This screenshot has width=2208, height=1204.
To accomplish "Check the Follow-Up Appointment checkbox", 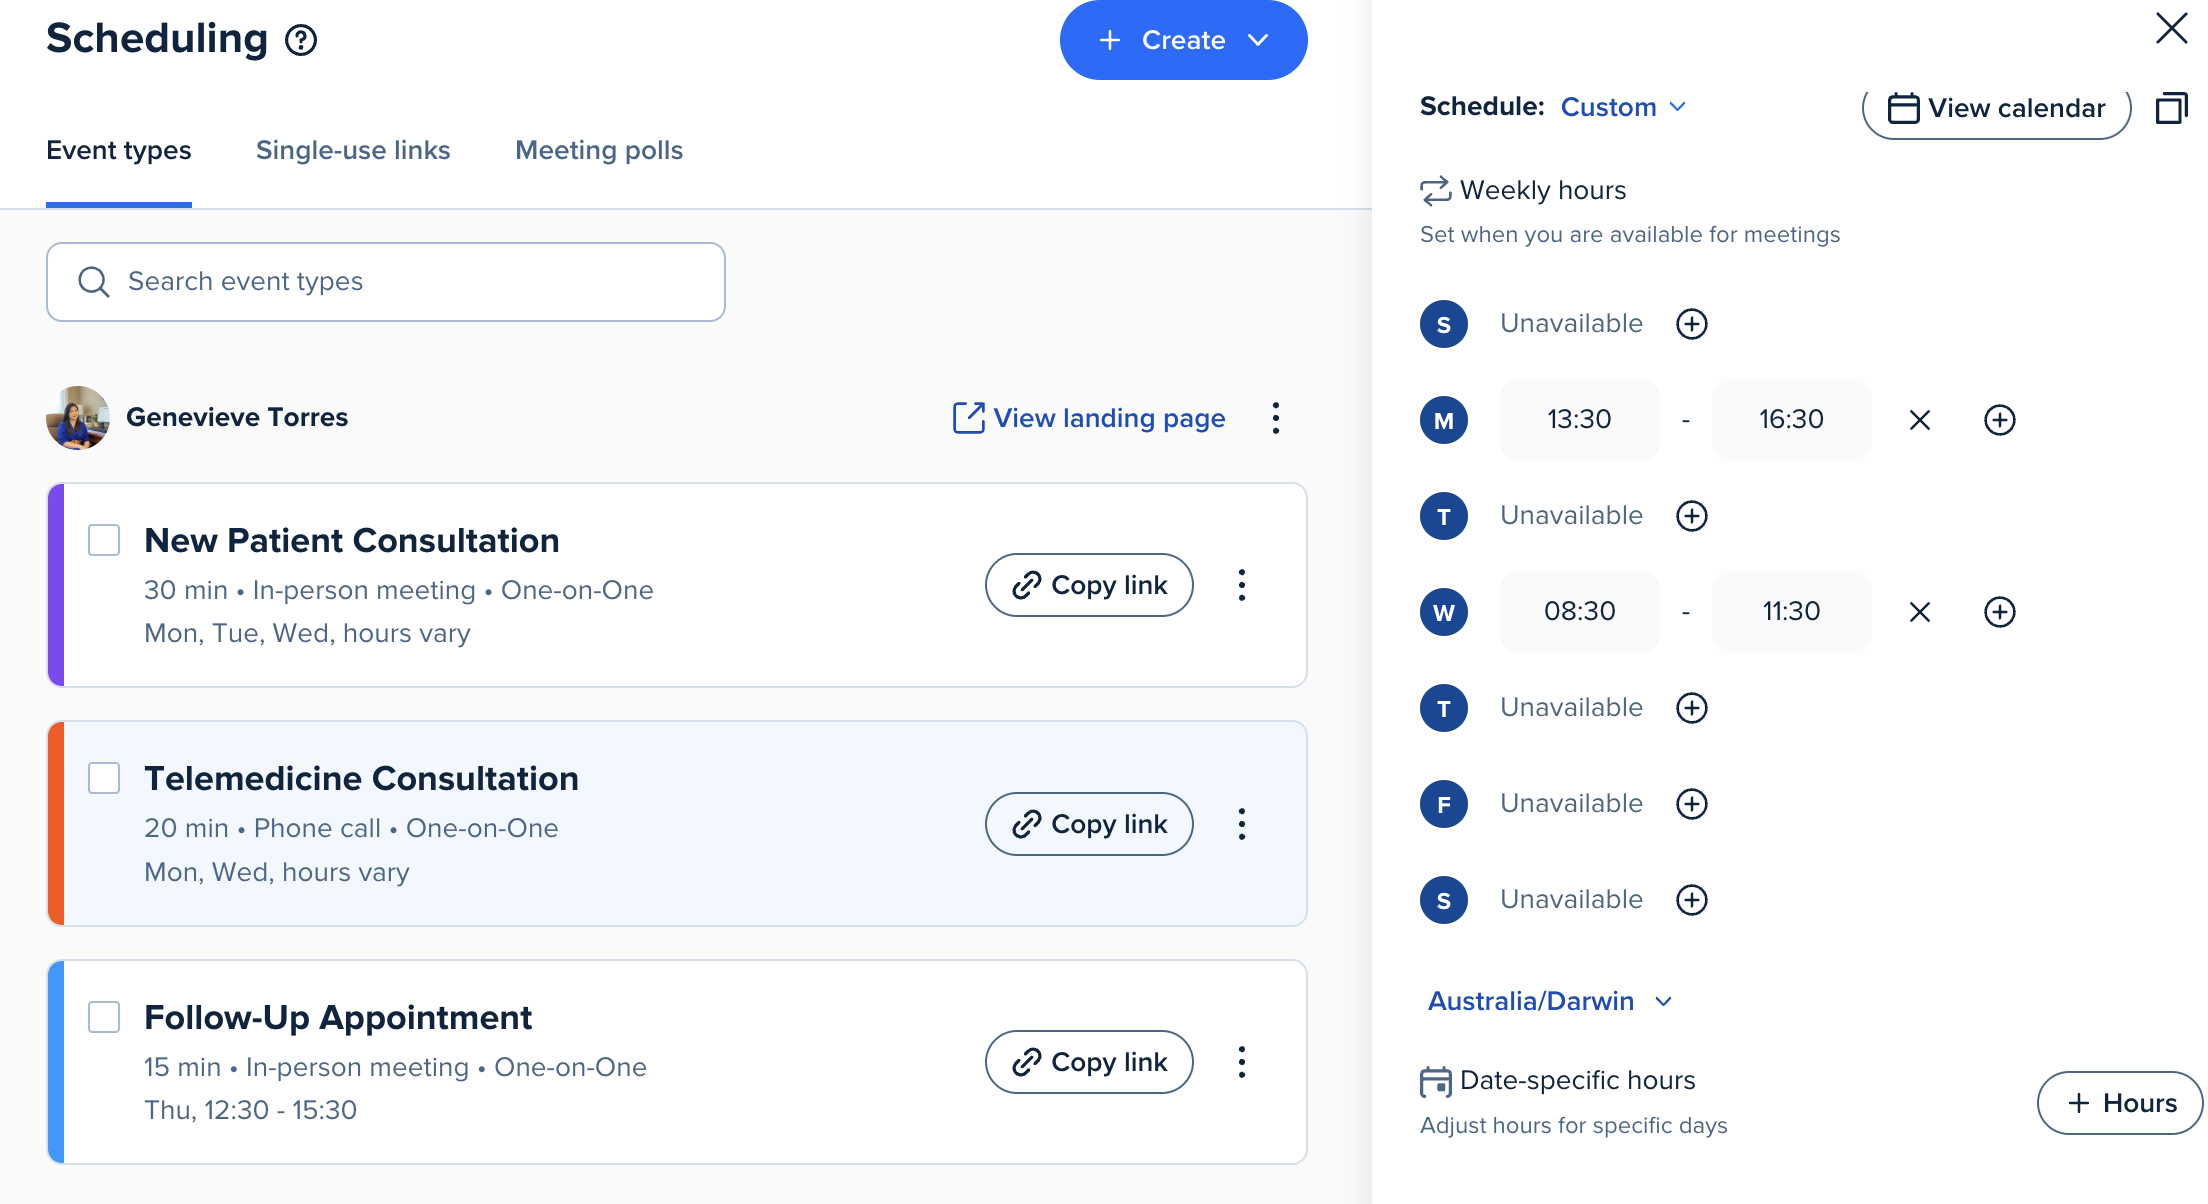I will [x=104, y=1017].
